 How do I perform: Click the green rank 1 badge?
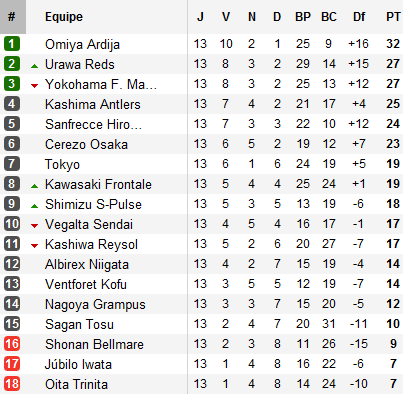12,44
